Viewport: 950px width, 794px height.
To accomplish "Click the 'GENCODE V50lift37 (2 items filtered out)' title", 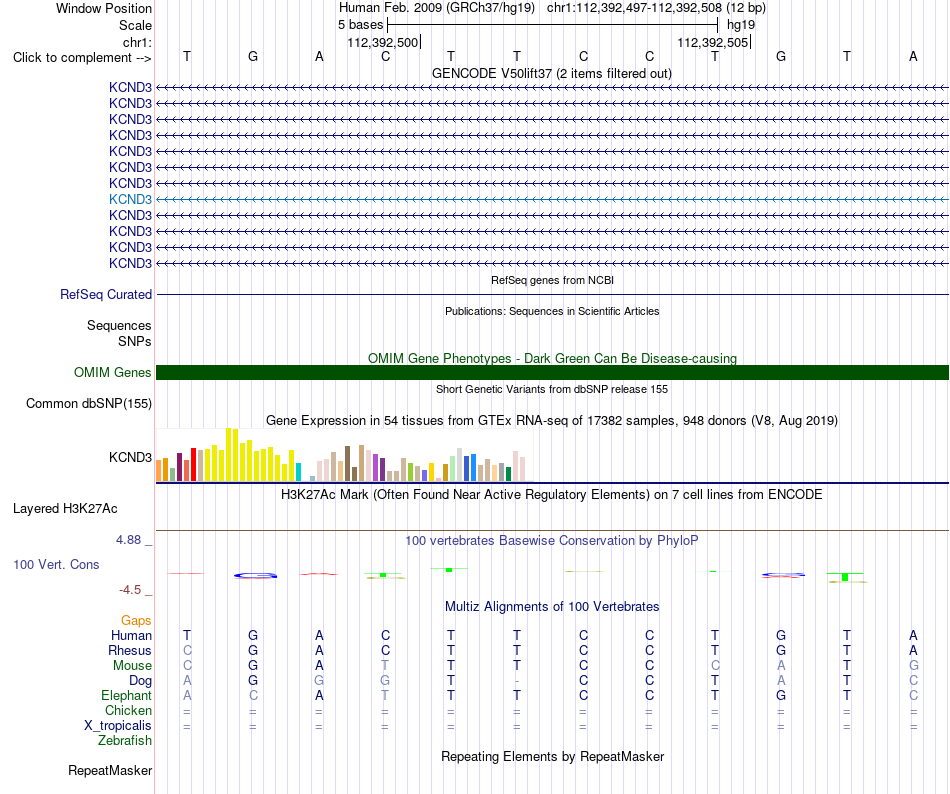I will [x=552, y=73].
